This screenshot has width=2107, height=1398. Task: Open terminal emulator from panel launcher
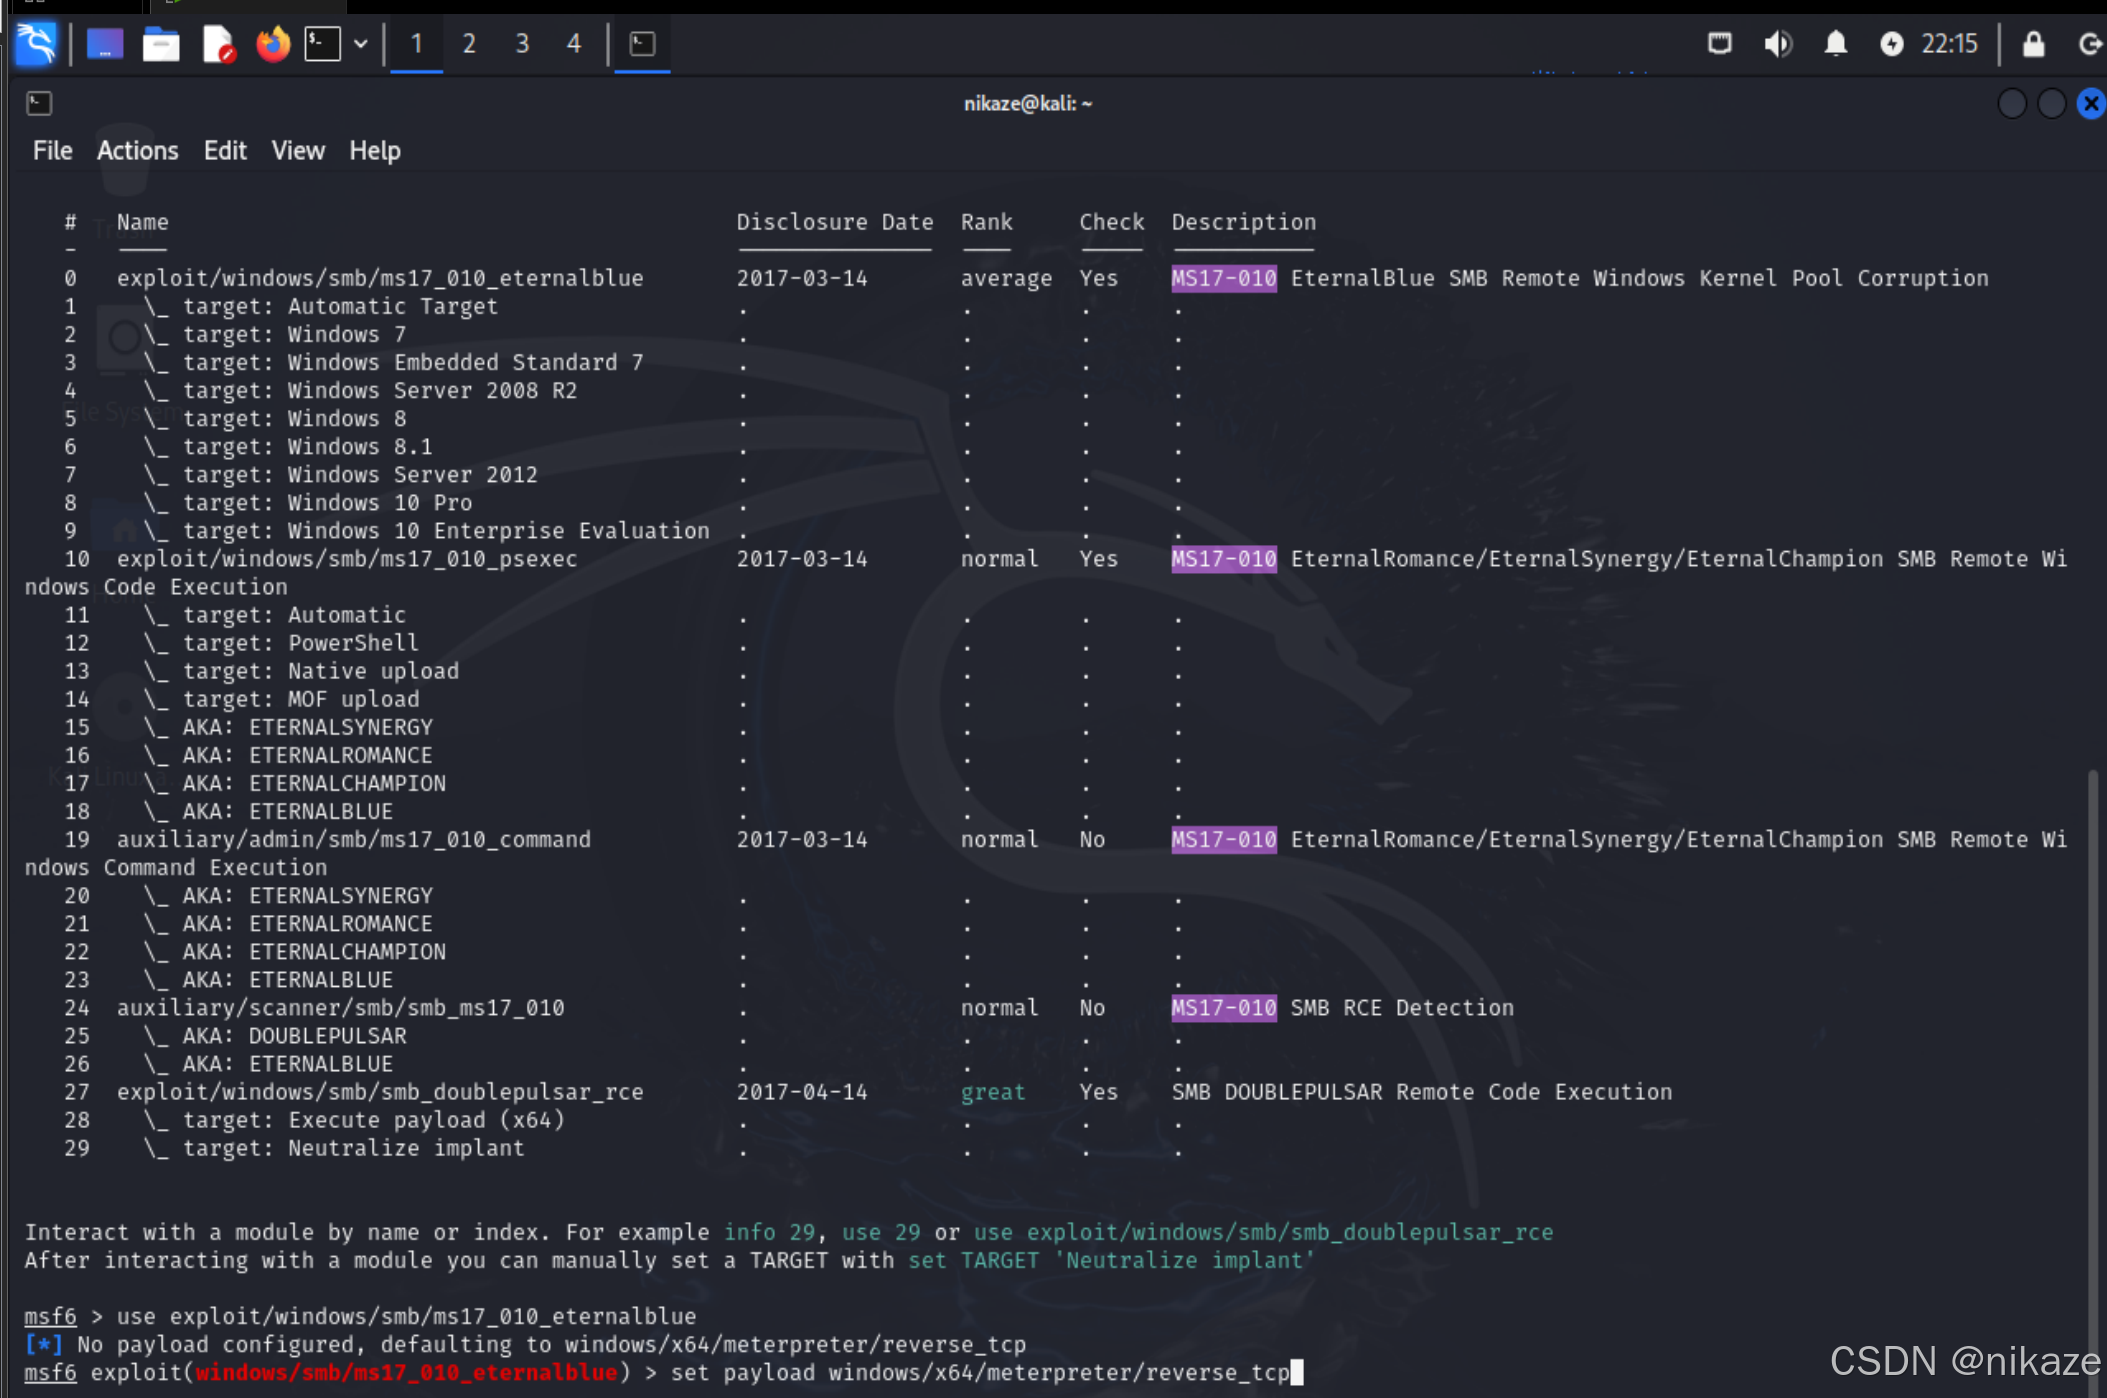coord(323,44)
